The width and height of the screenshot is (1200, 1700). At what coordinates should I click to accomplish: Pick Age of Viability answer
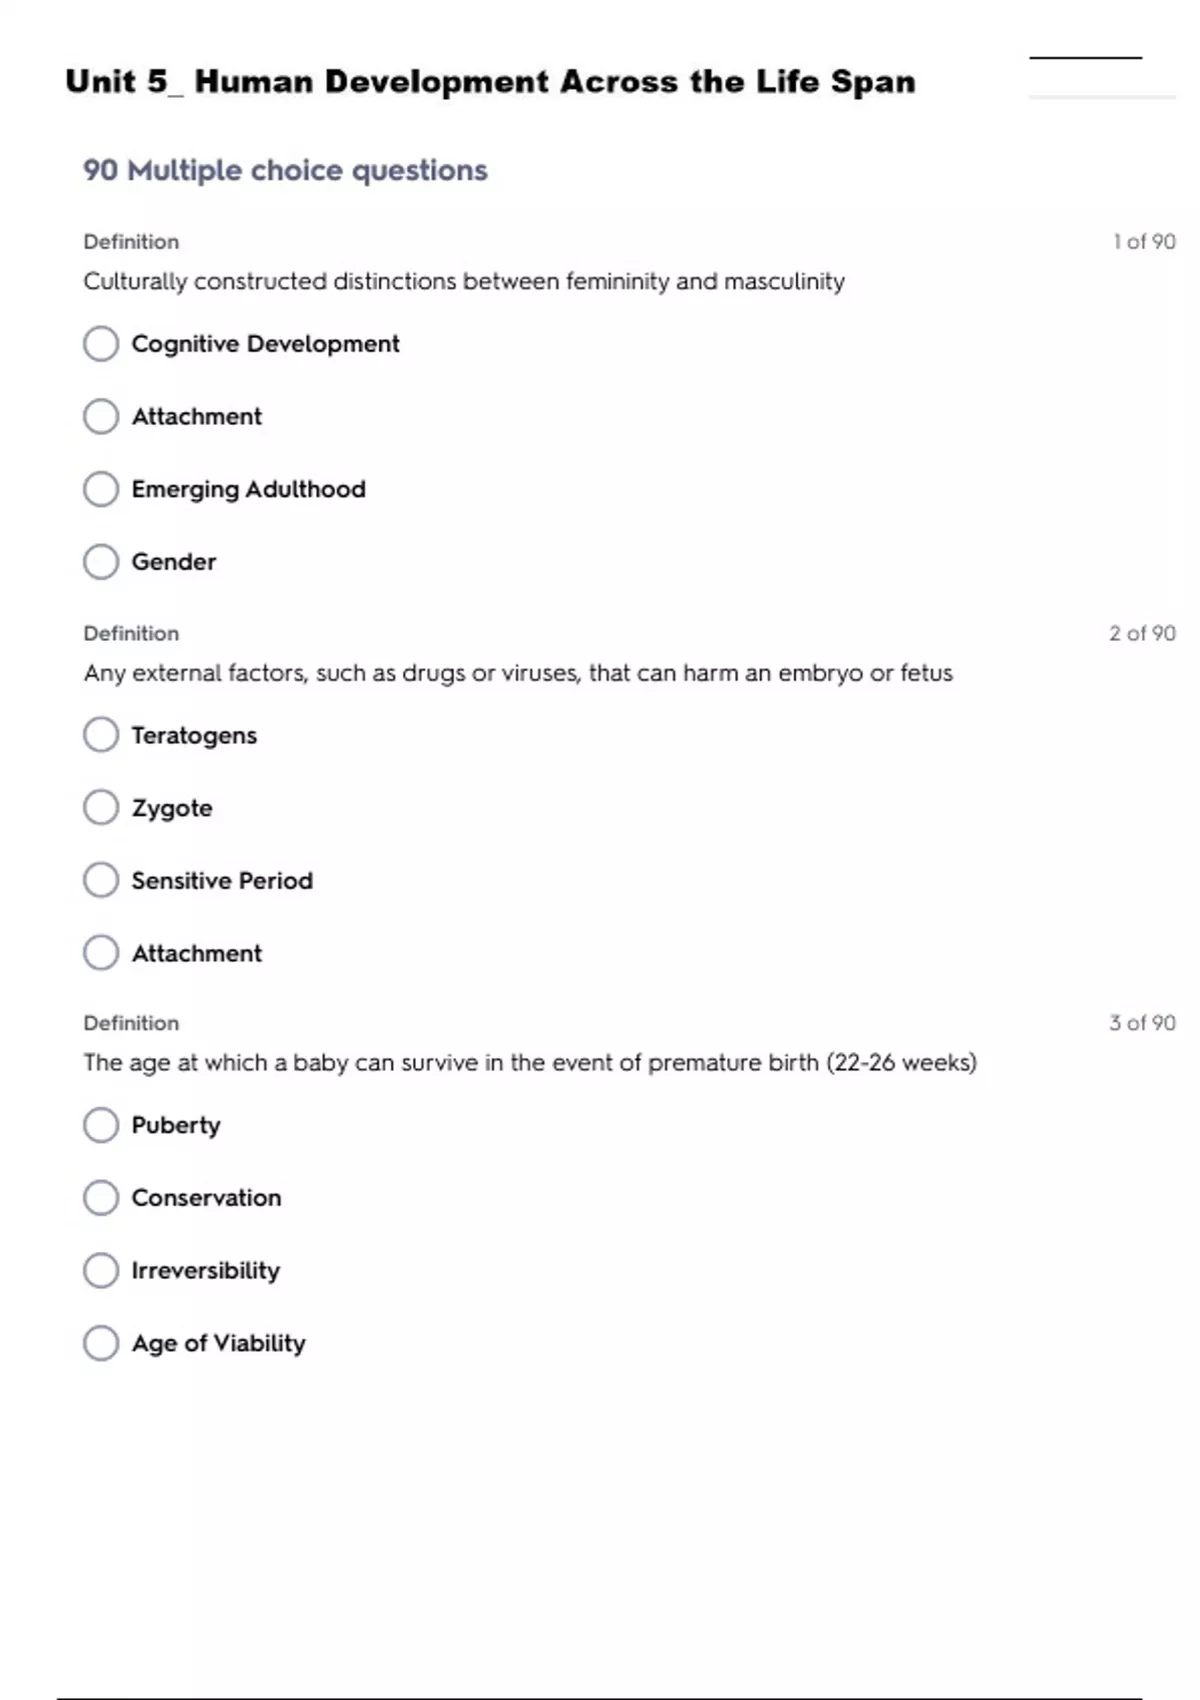click(x=101, y=1343)
